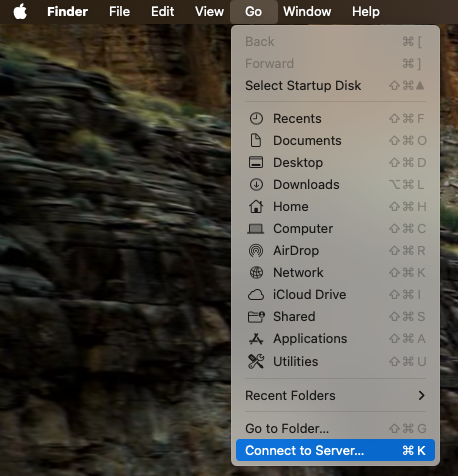Click the Downloads arrow icon
458x476 pixels.
pyautogui.click(x=256, y=185)
